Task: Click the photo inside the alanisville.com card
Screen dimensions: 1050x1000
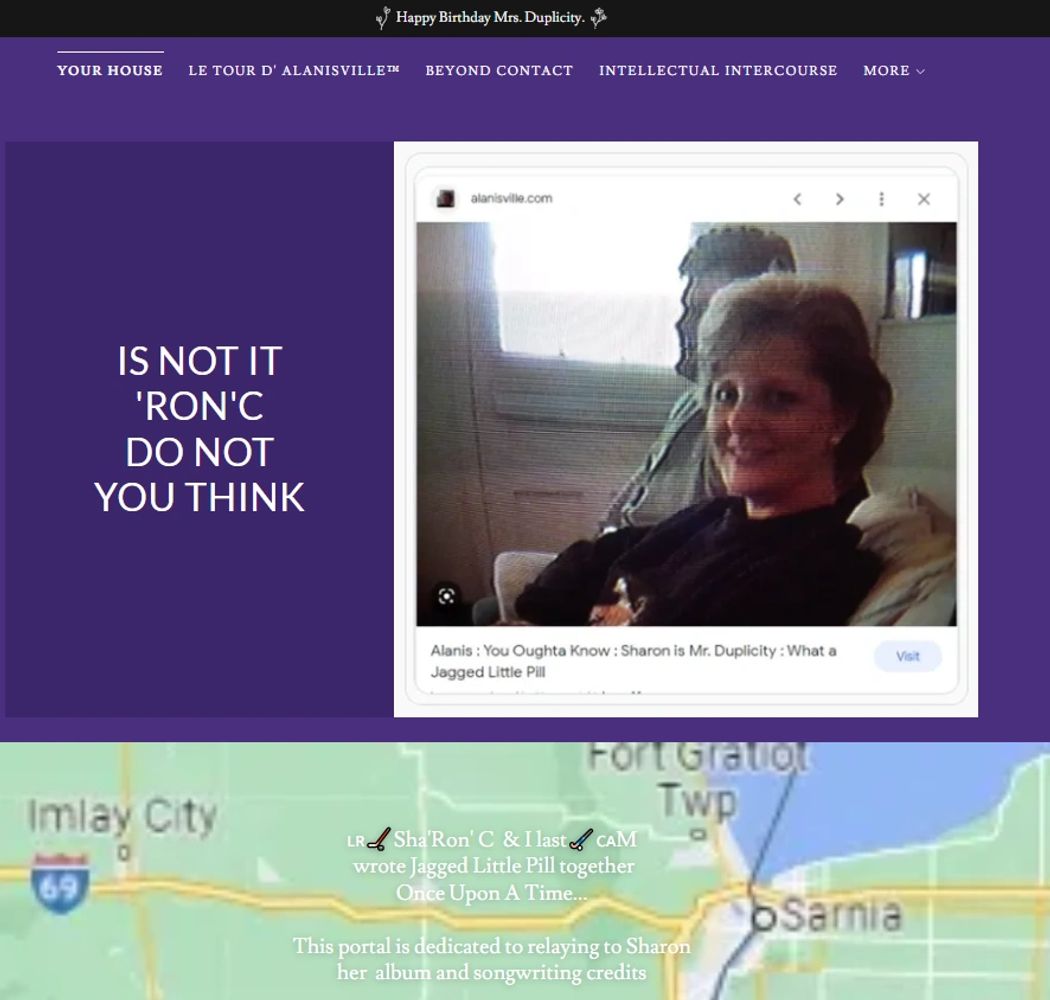Action: click(x=686, y=423)
